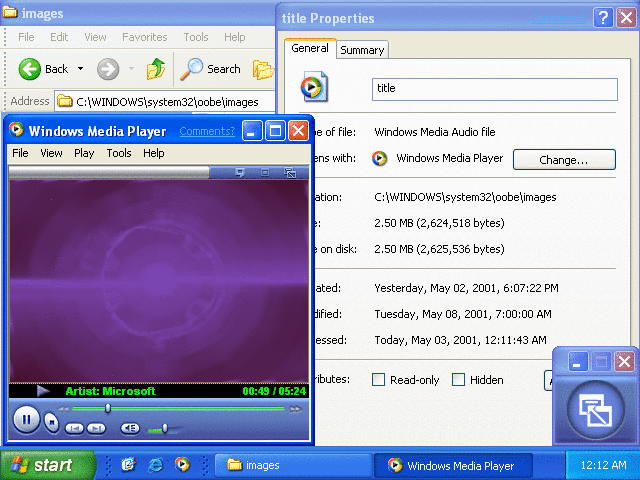Launch Internet Explorer from quick launch
640x480 pixels.
pos(156,465)
